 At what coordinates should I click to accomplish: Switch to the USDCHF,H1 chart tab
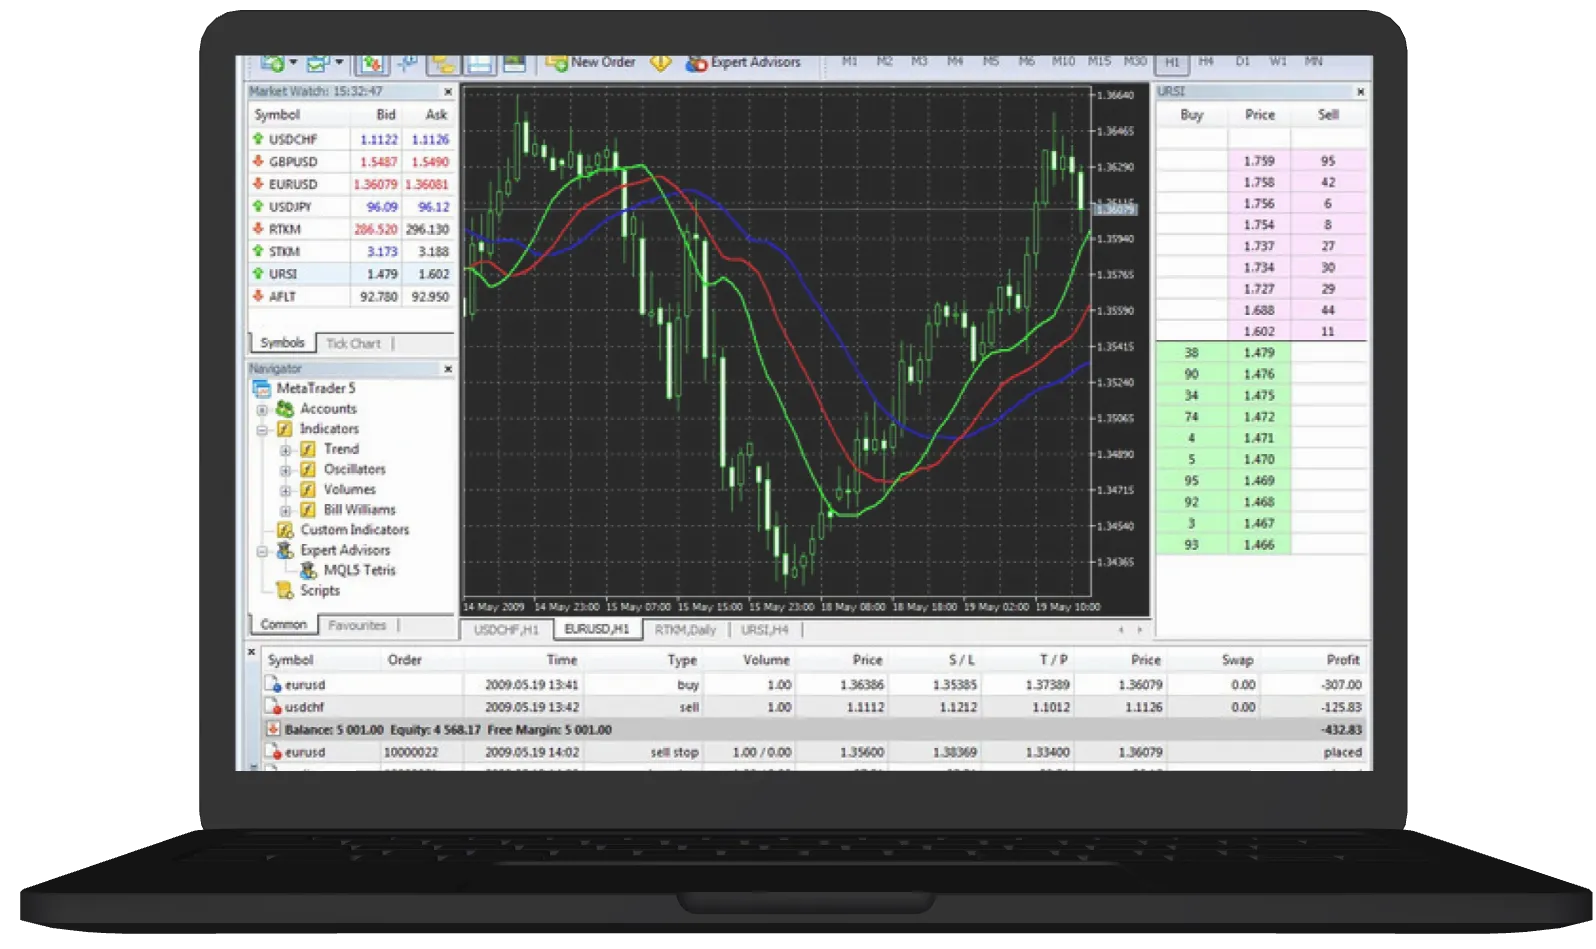[x=506, y=629]
